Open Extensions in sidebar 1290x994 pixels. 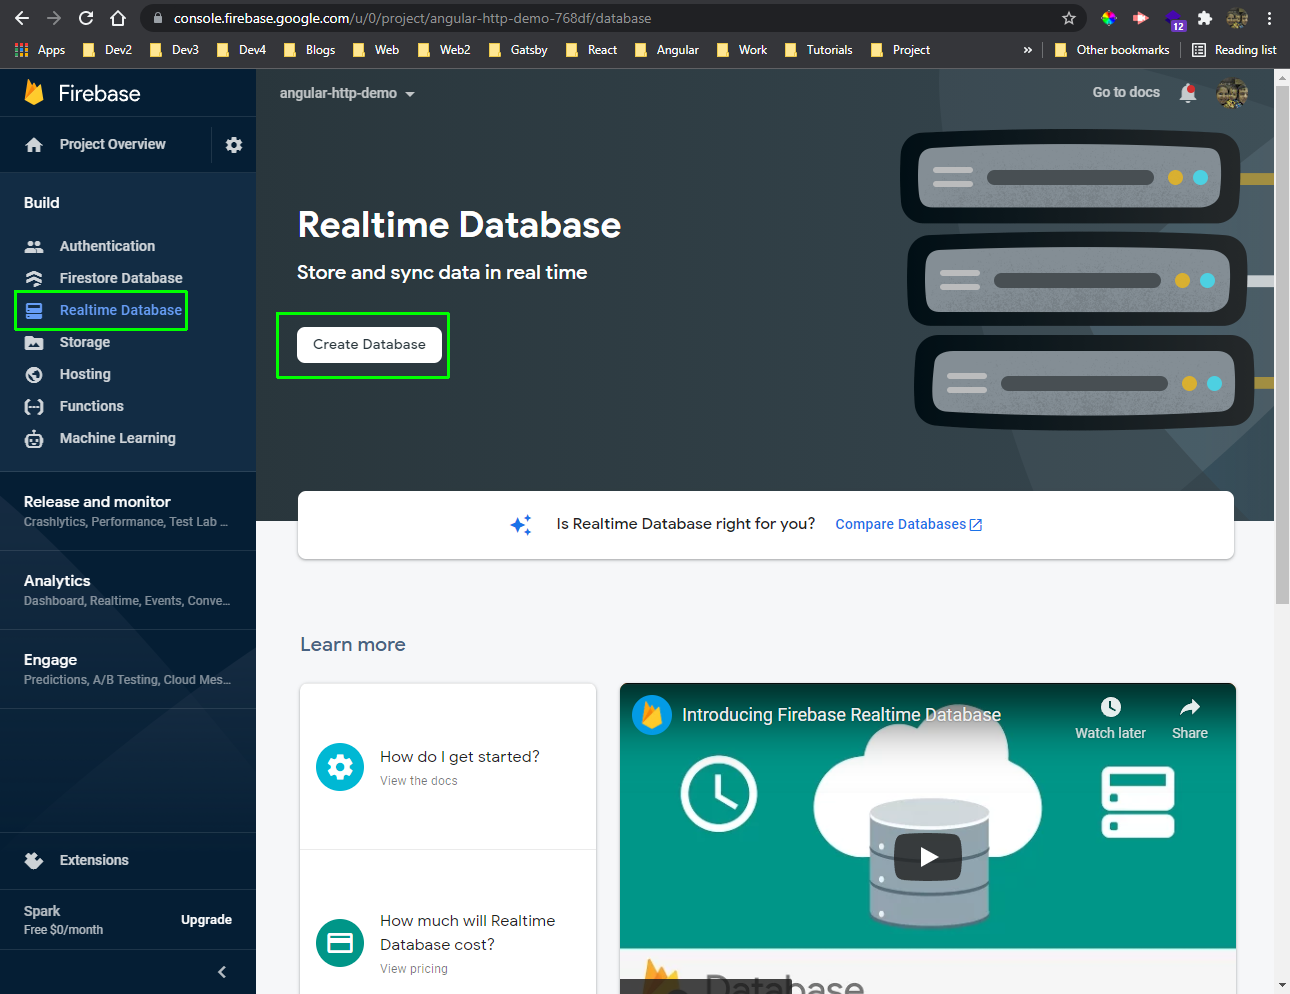(94, 860)
